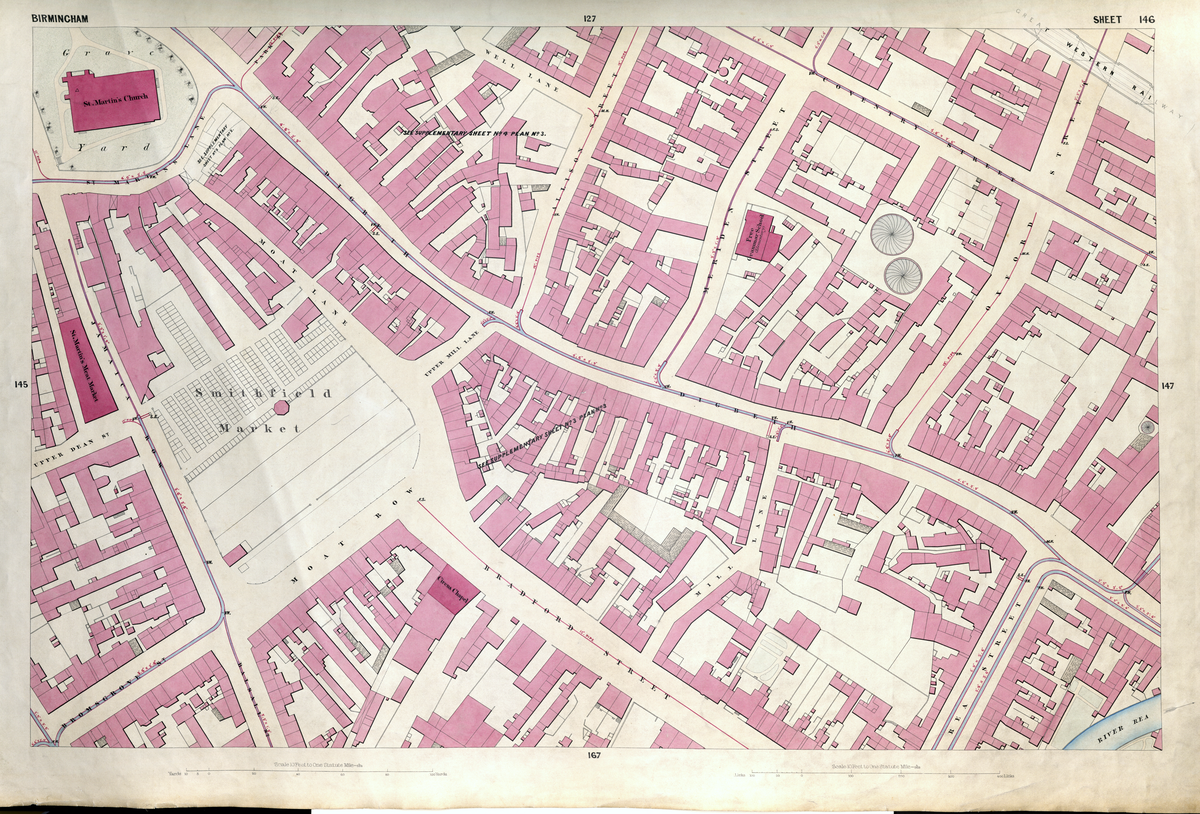Select the St. Martin's Church building

pos(112,101)
